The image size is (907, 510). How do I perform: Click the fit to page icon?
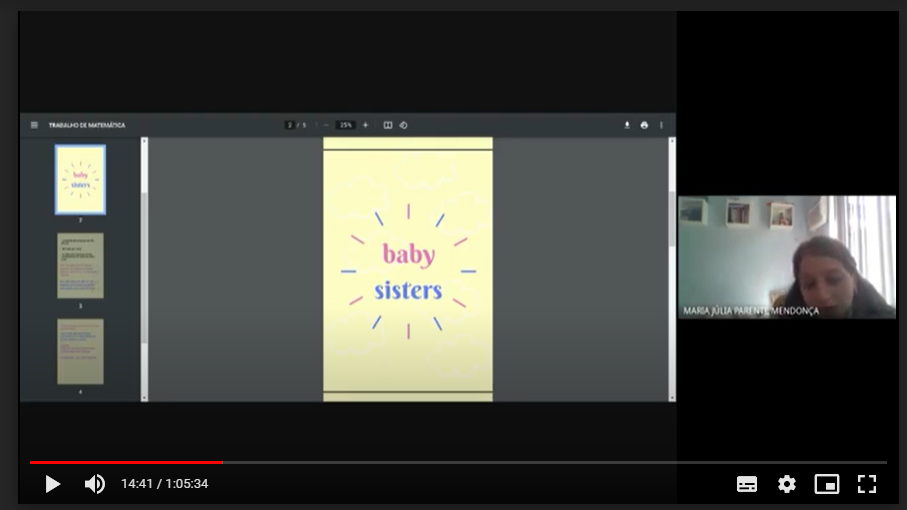pyautogui.click(x=388, y=125)
